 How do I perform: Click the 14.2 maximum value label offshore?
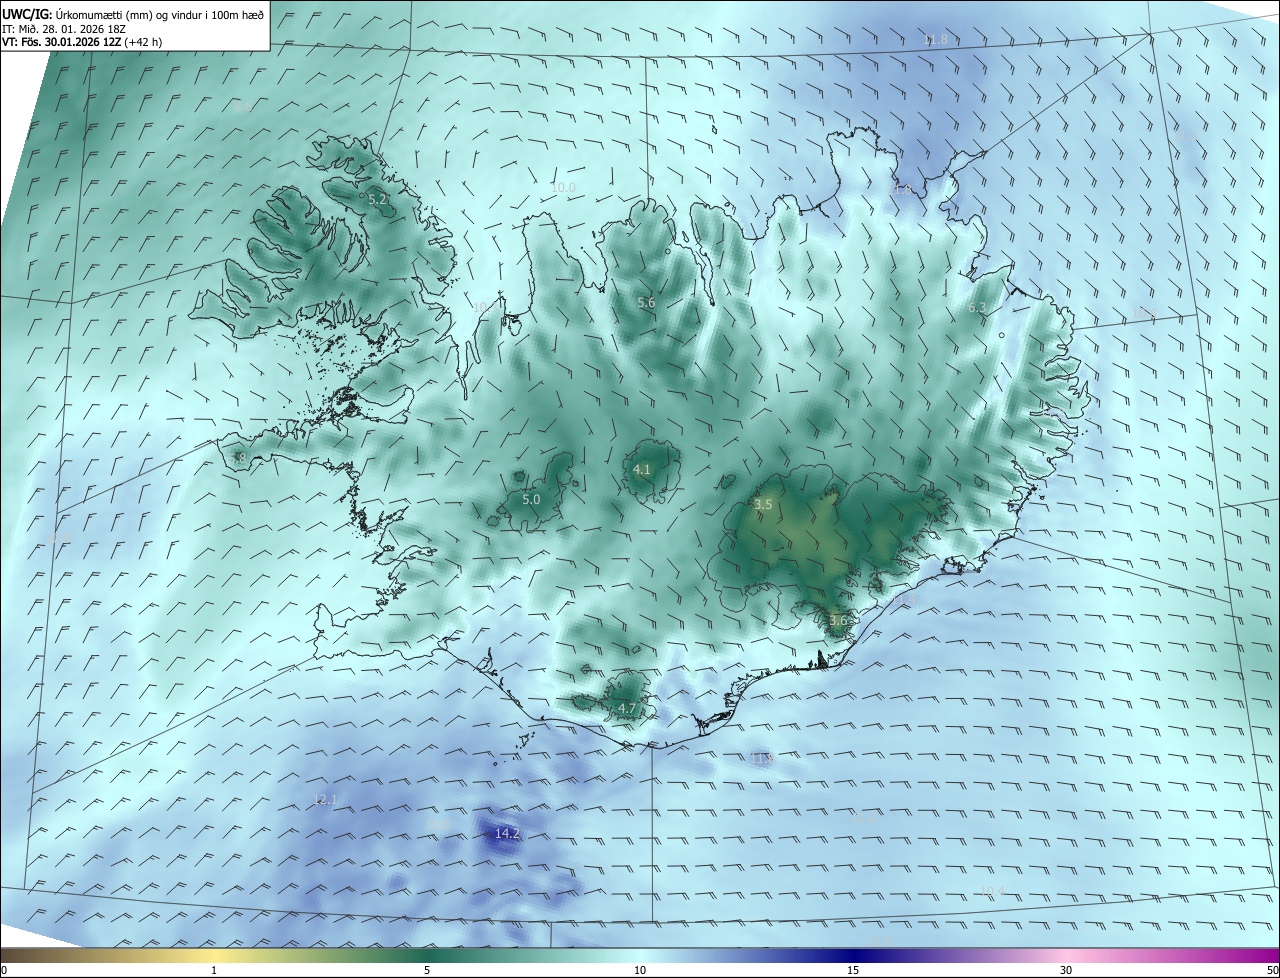(x=507, y=833)
